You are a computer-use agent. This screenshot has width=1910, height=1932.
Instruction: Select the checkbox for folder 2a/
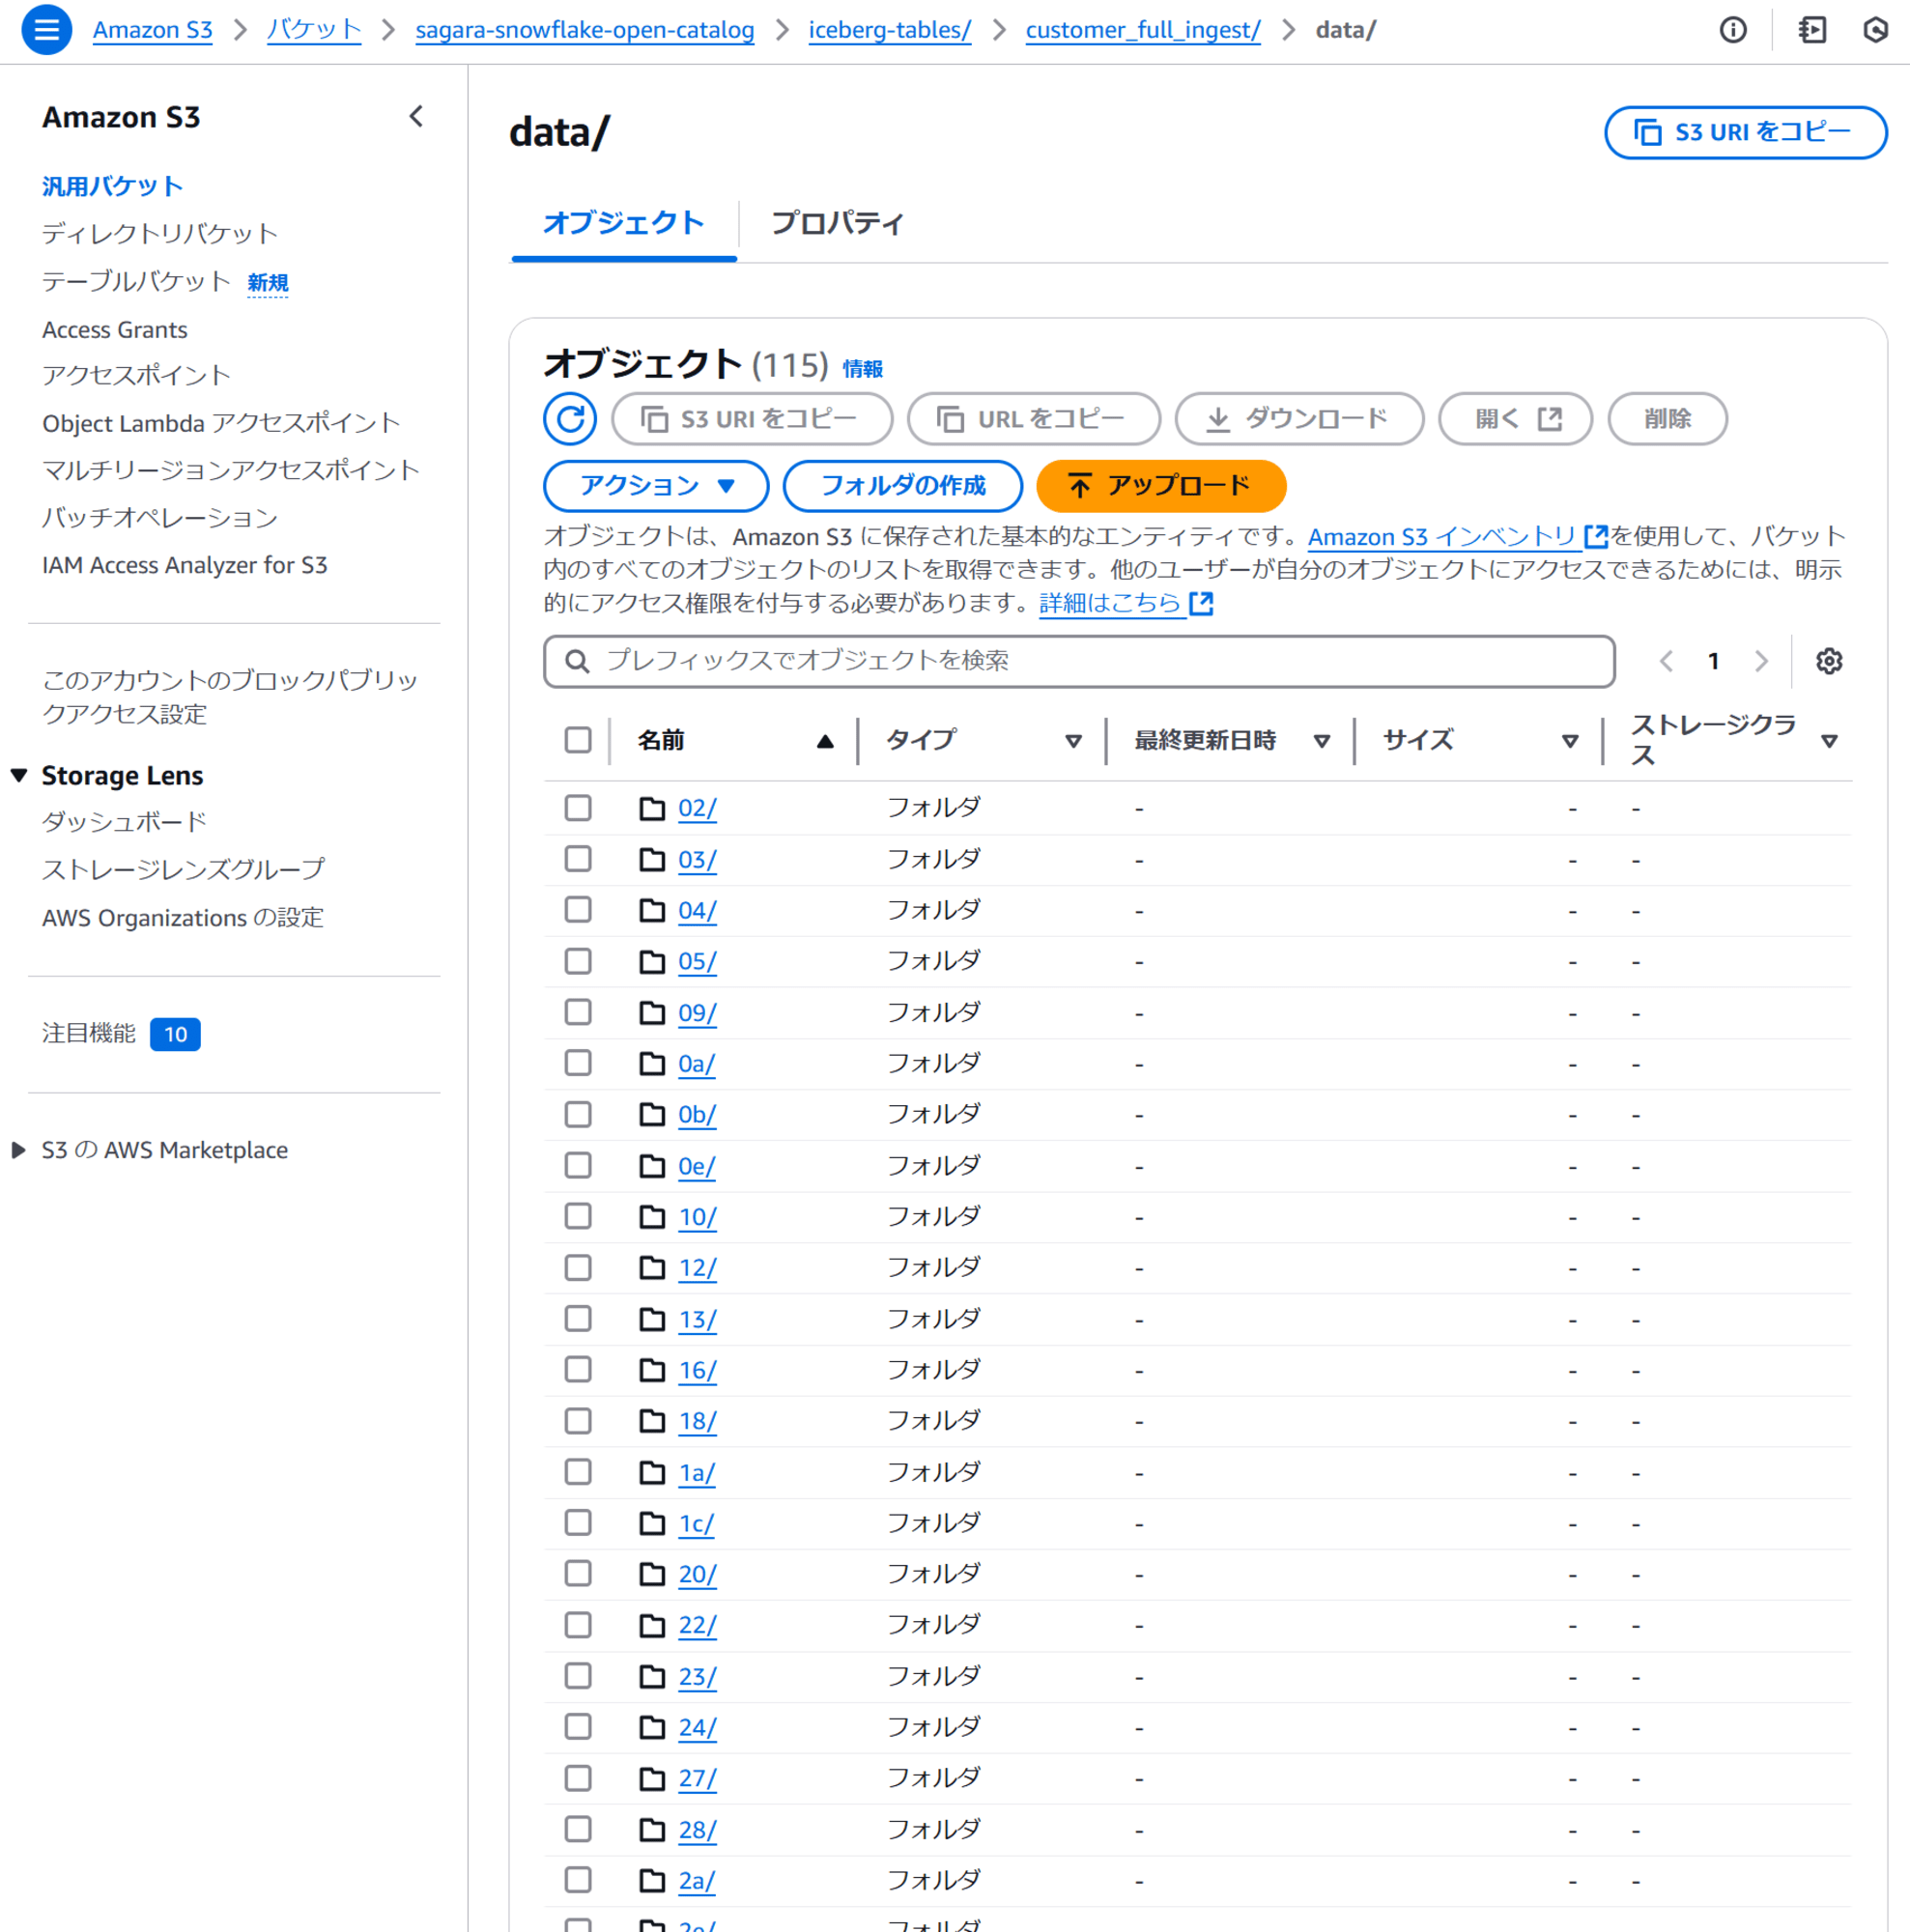click(x=578, y=1881)
